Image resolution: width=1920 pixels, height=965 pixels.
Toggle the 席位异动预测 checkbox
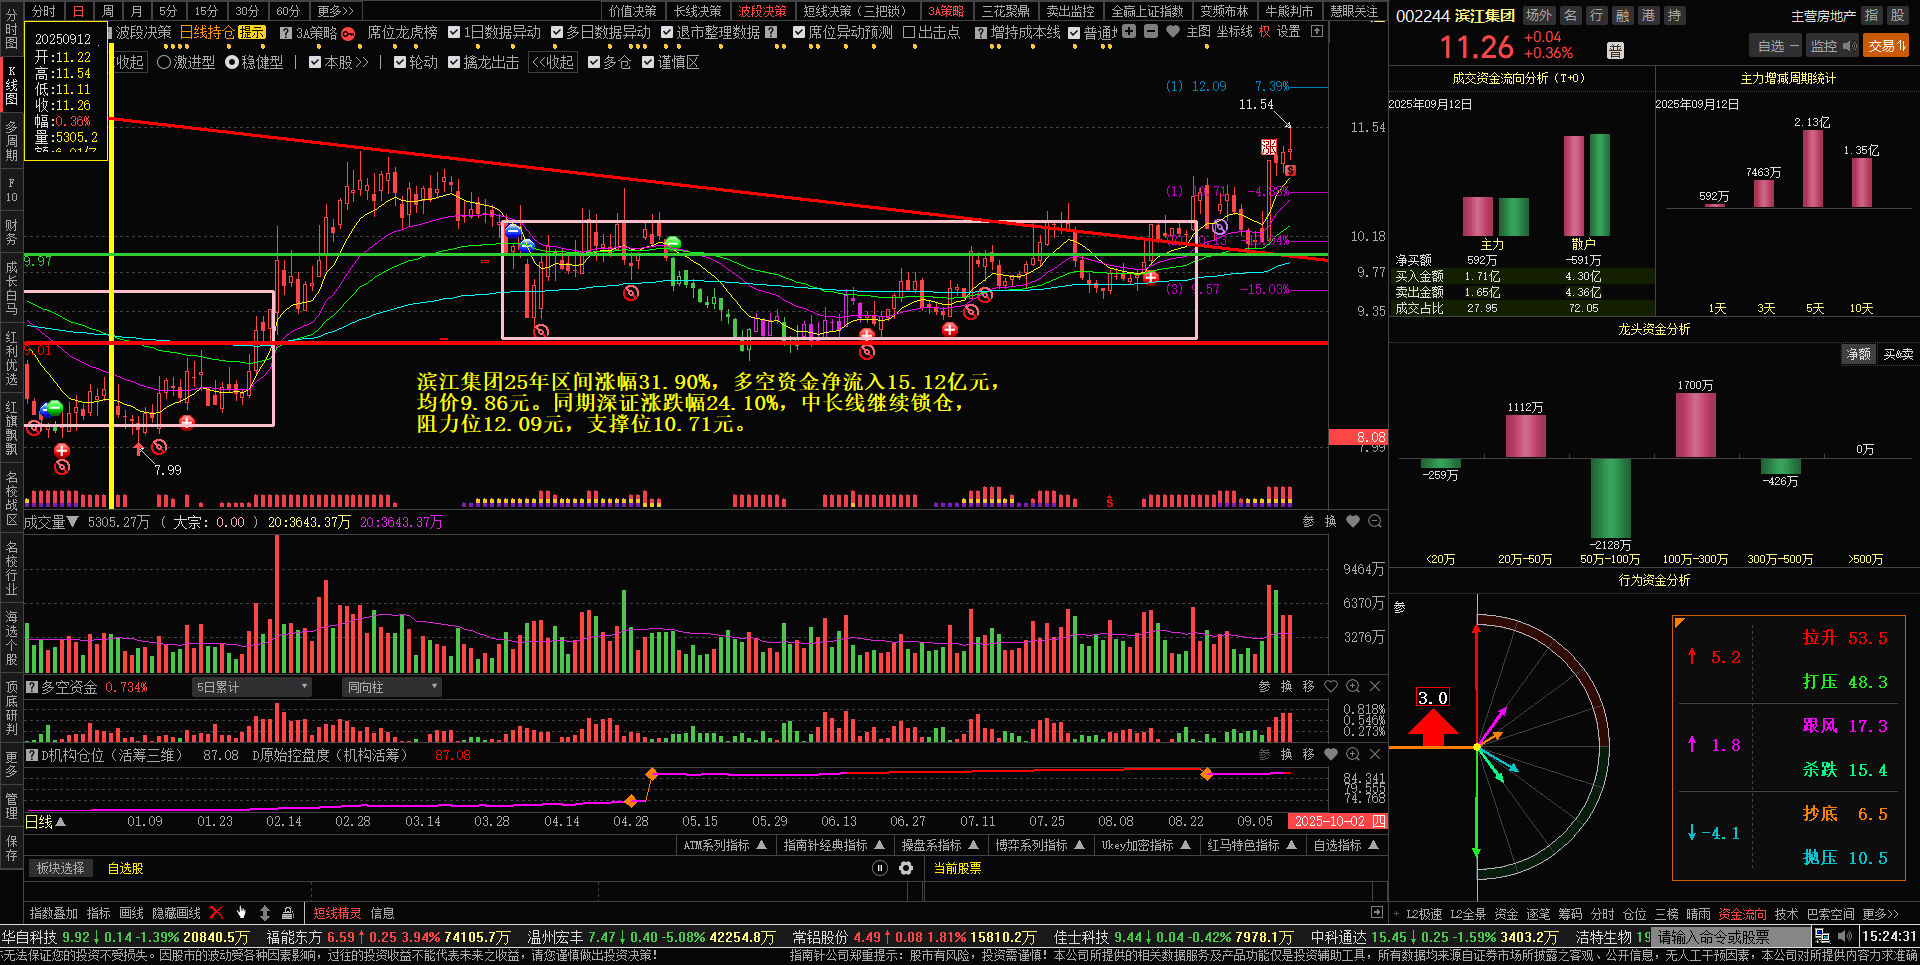[x=799, y=33]
